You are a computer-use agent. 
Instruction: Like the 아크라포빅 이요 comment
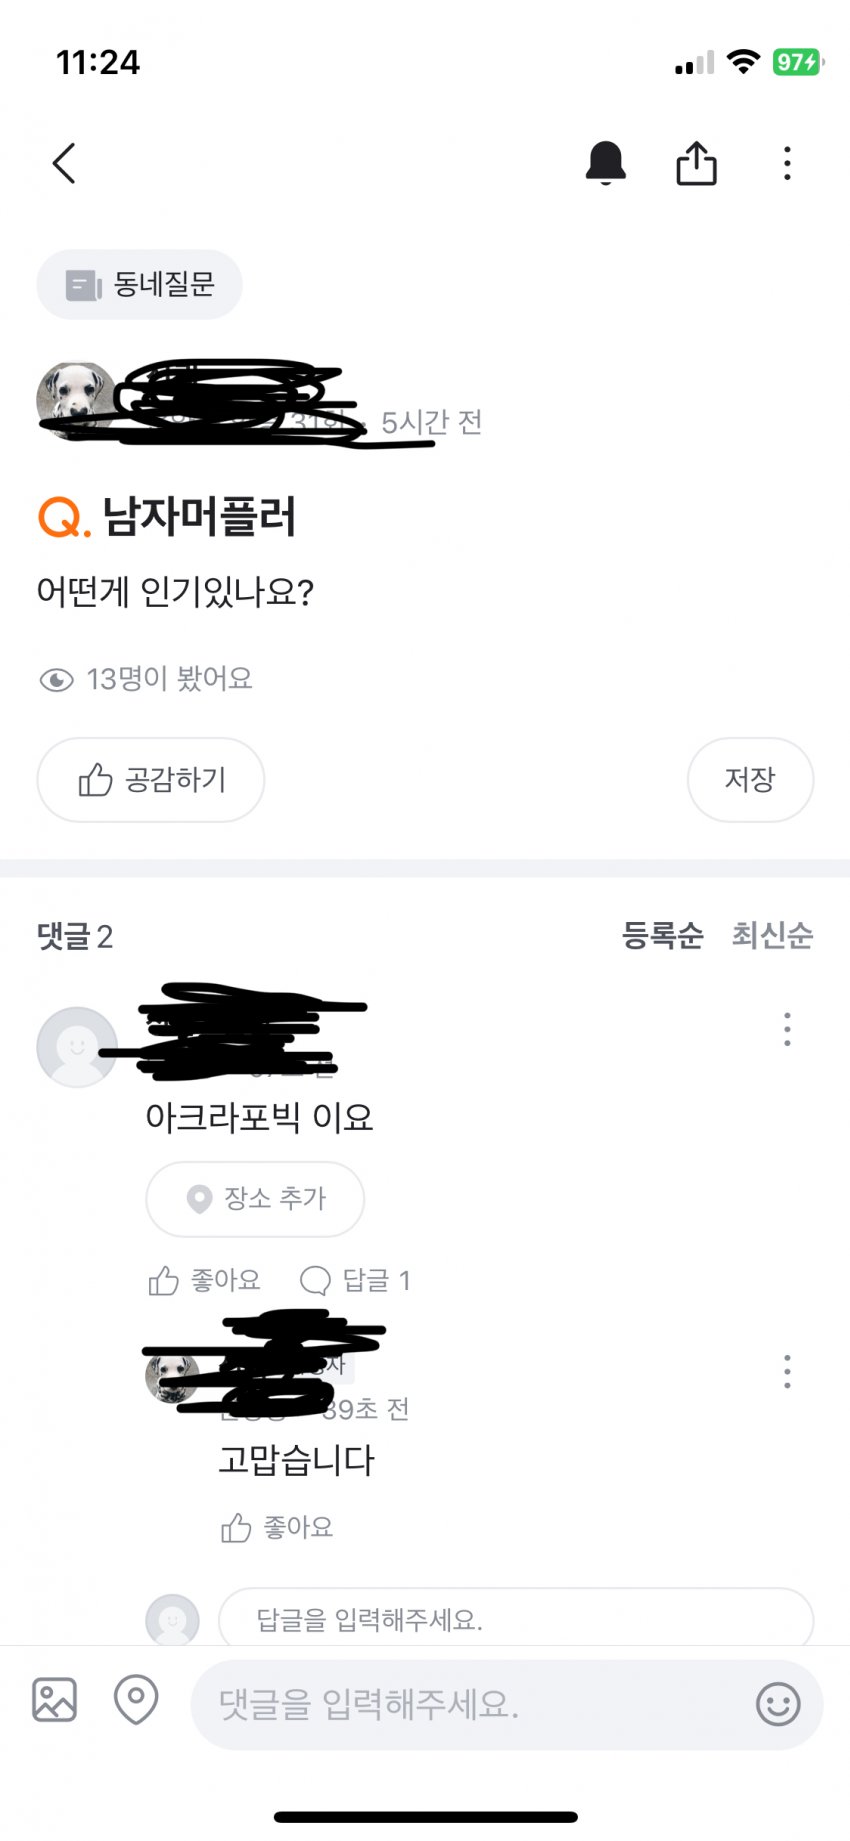204,1280
